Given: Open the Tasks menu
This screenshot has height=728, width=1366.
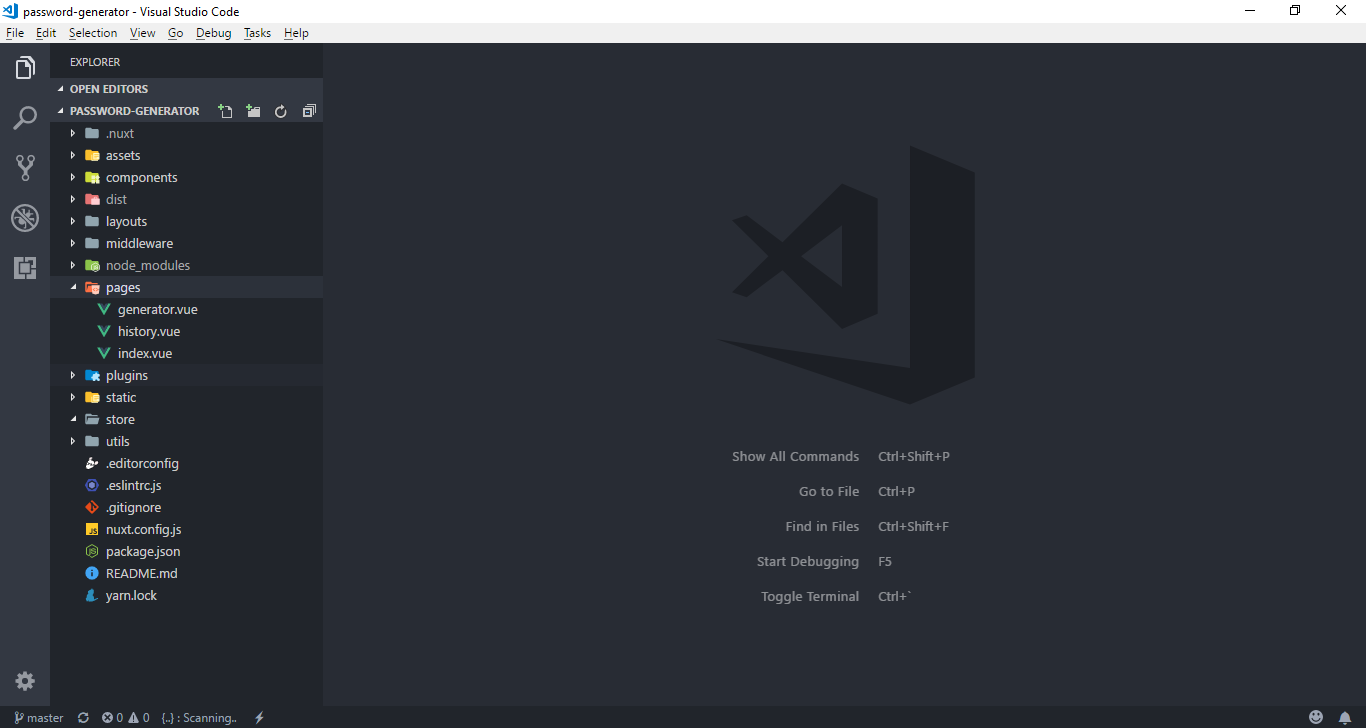Looking at the screenshot, I should (258, 33).
